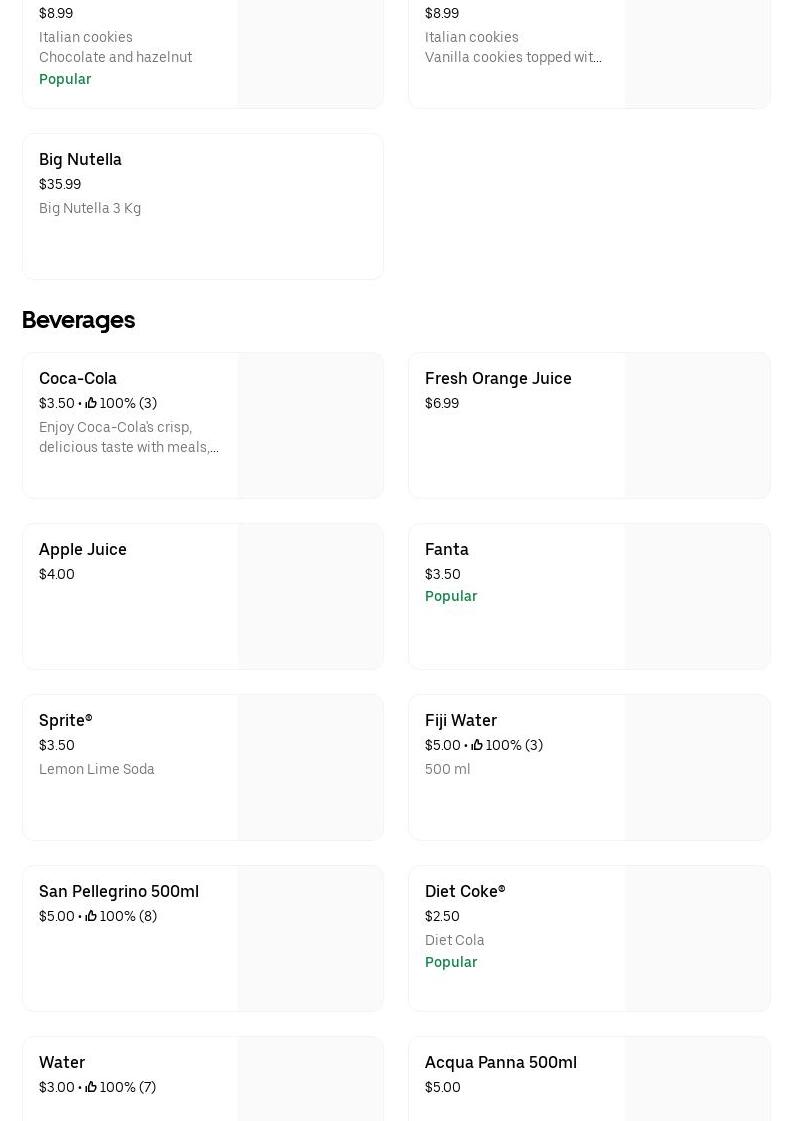Click the Lemon Lime Soda description
The width and height of the screenshot is (804, 1121).
[x=97, y=769]
